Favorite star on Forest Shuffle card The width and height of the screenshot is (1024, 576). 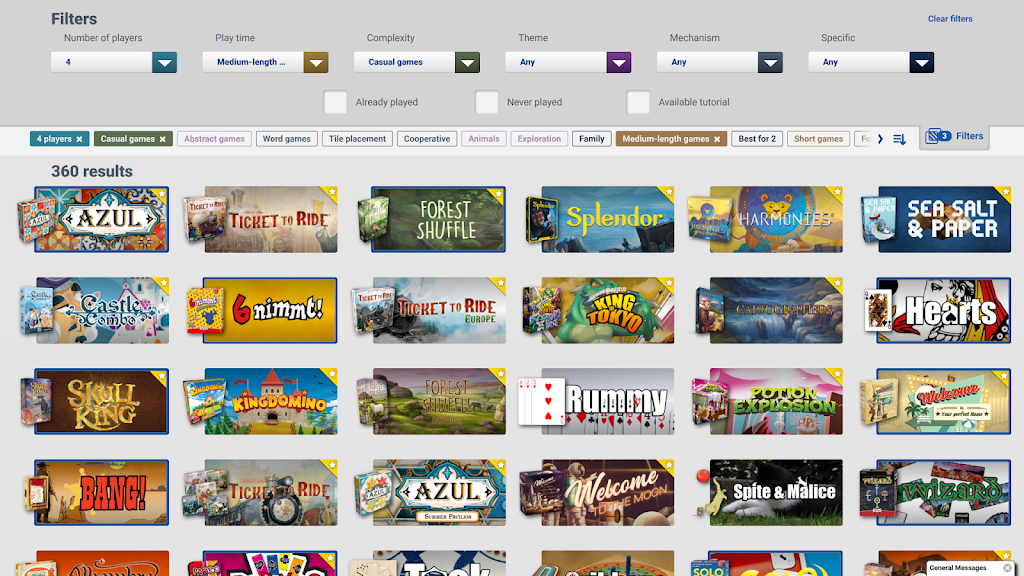coord(499,193)
